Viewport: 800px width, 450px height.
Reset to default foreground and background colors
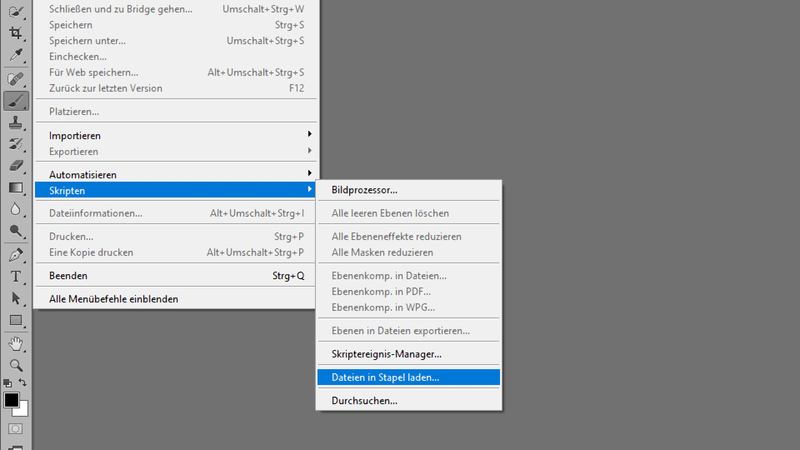tap(7, 383)
